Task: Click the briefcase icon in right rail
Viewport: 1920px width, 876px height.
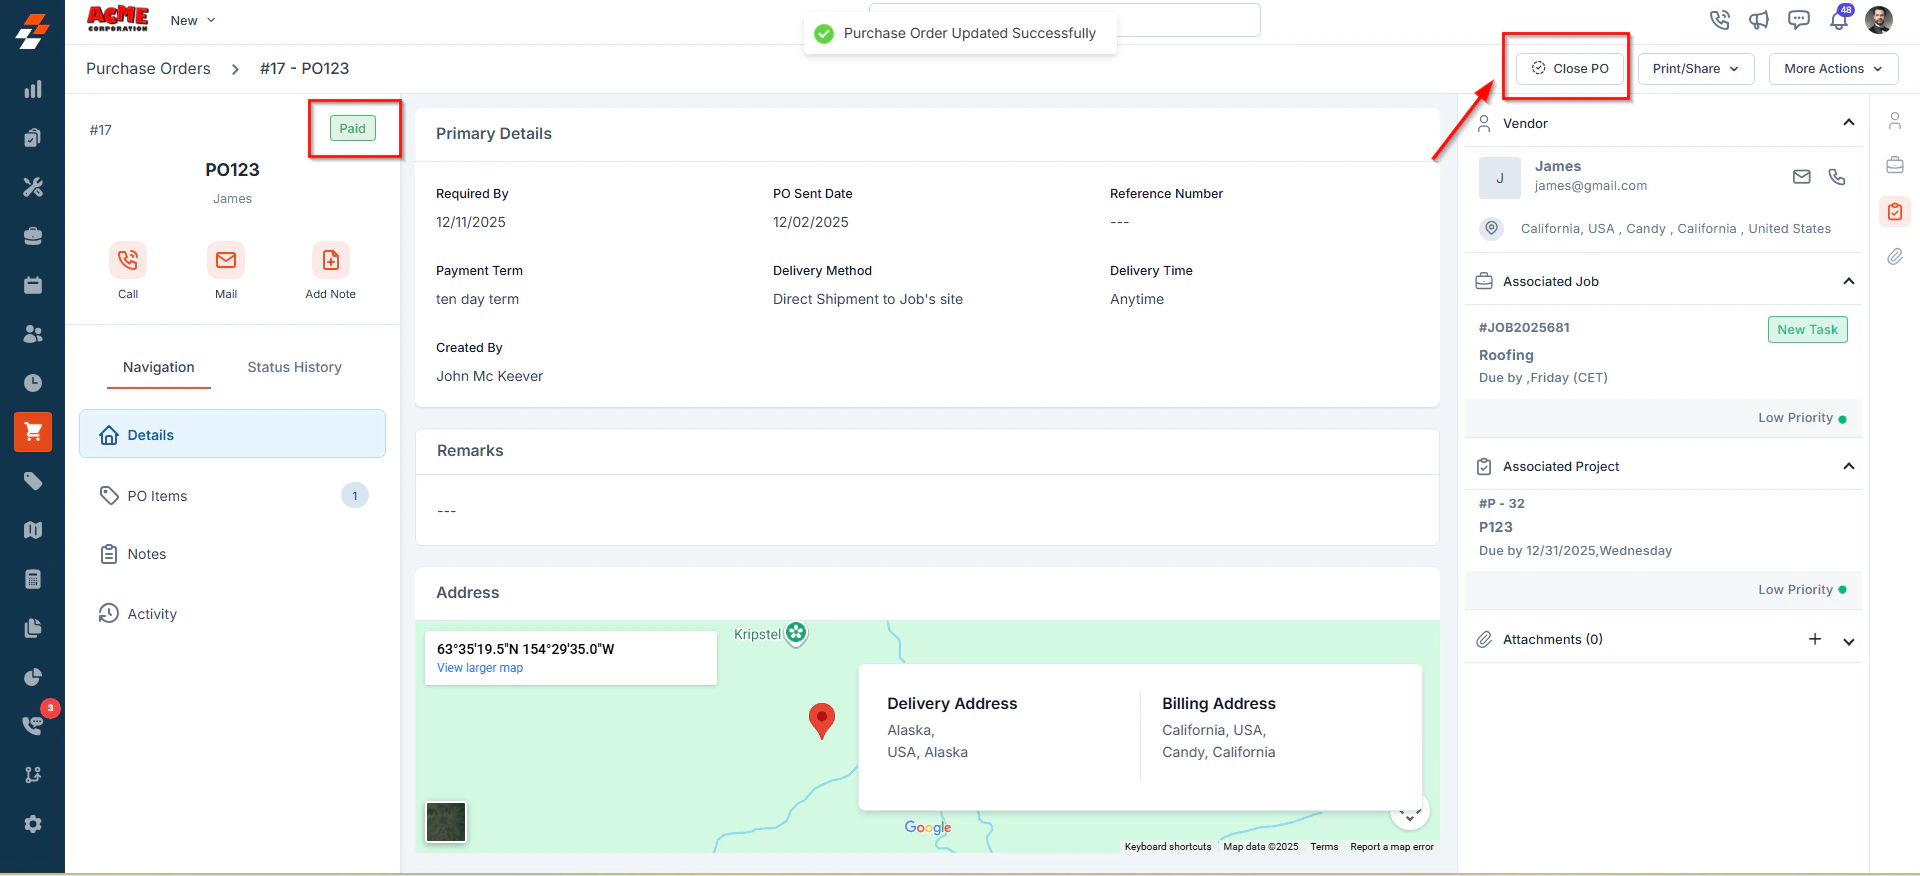Action: point(1895,165)
